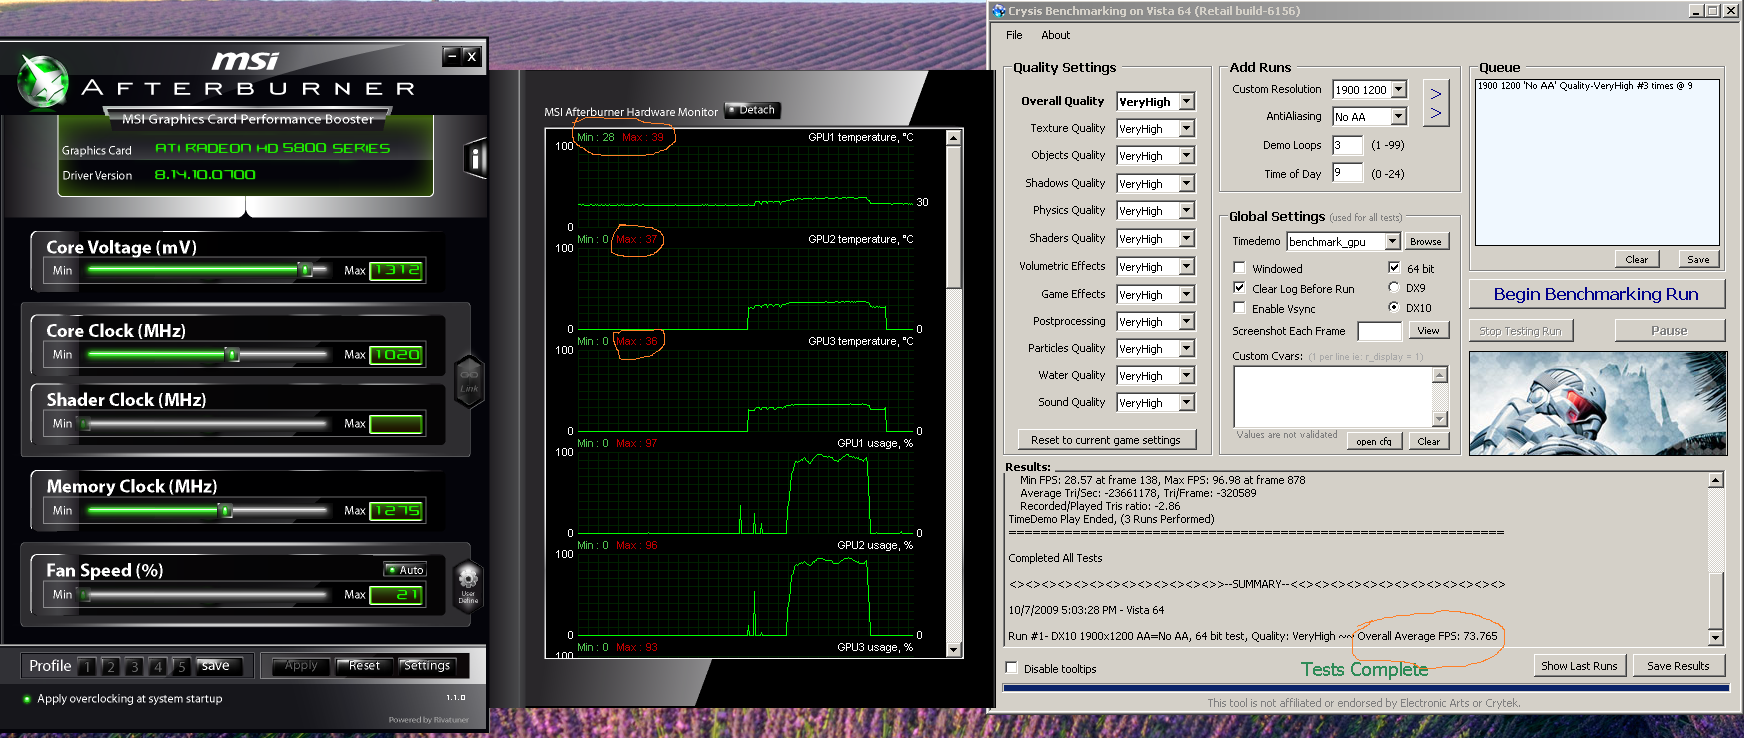Click the Core Voltage slider handle
The image size is (1744, 738).
(x=306, y=270)
